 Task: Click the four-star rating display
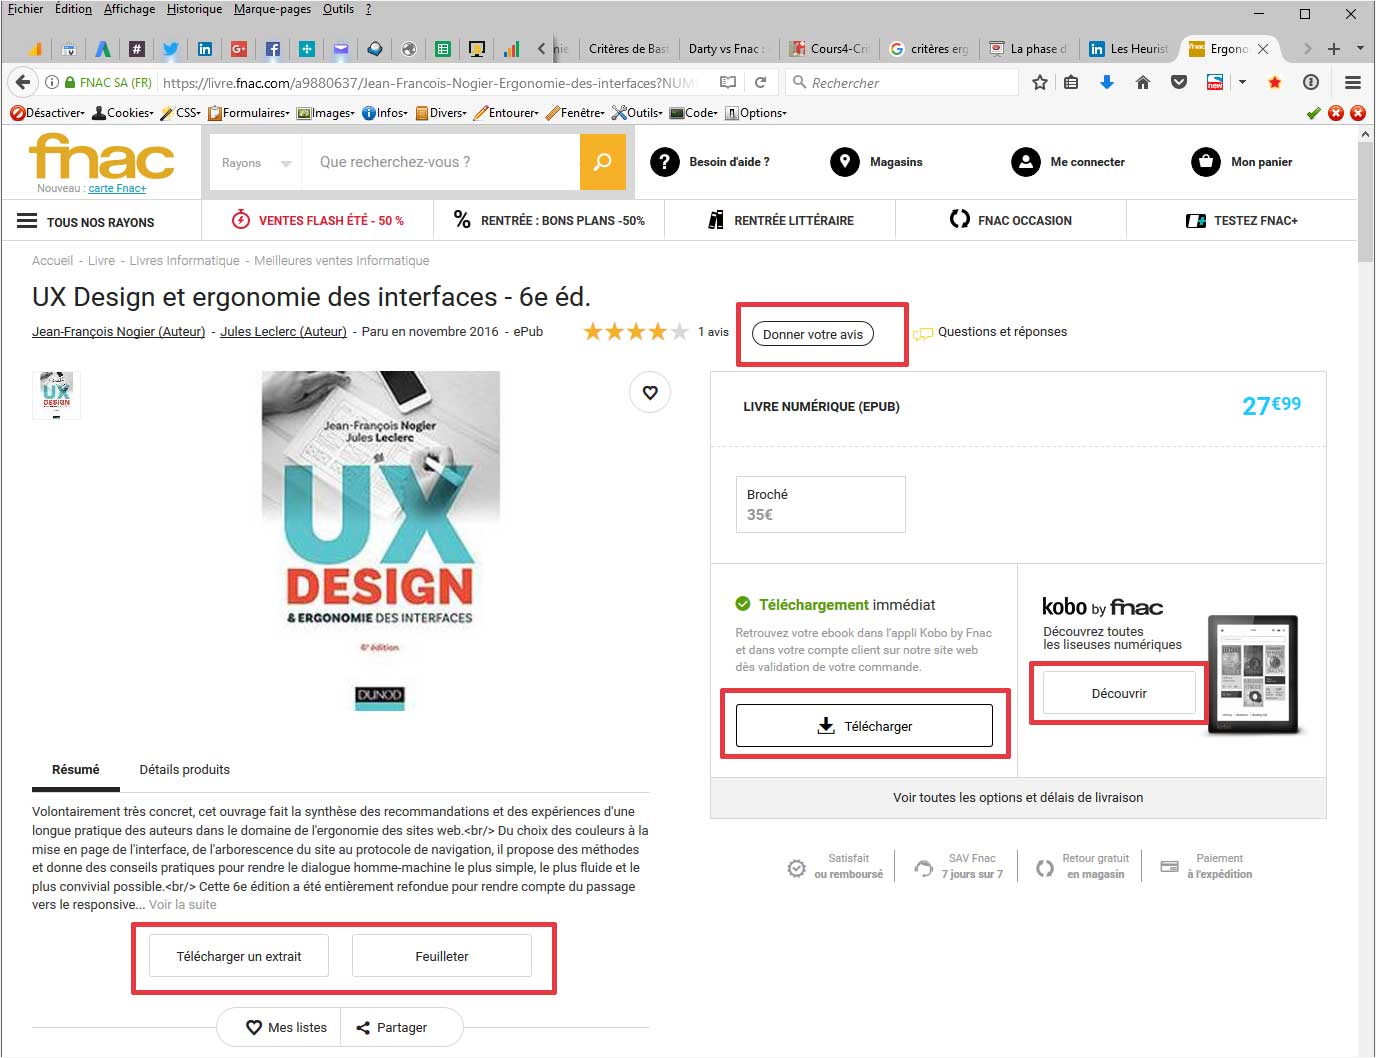coord(635,332)
